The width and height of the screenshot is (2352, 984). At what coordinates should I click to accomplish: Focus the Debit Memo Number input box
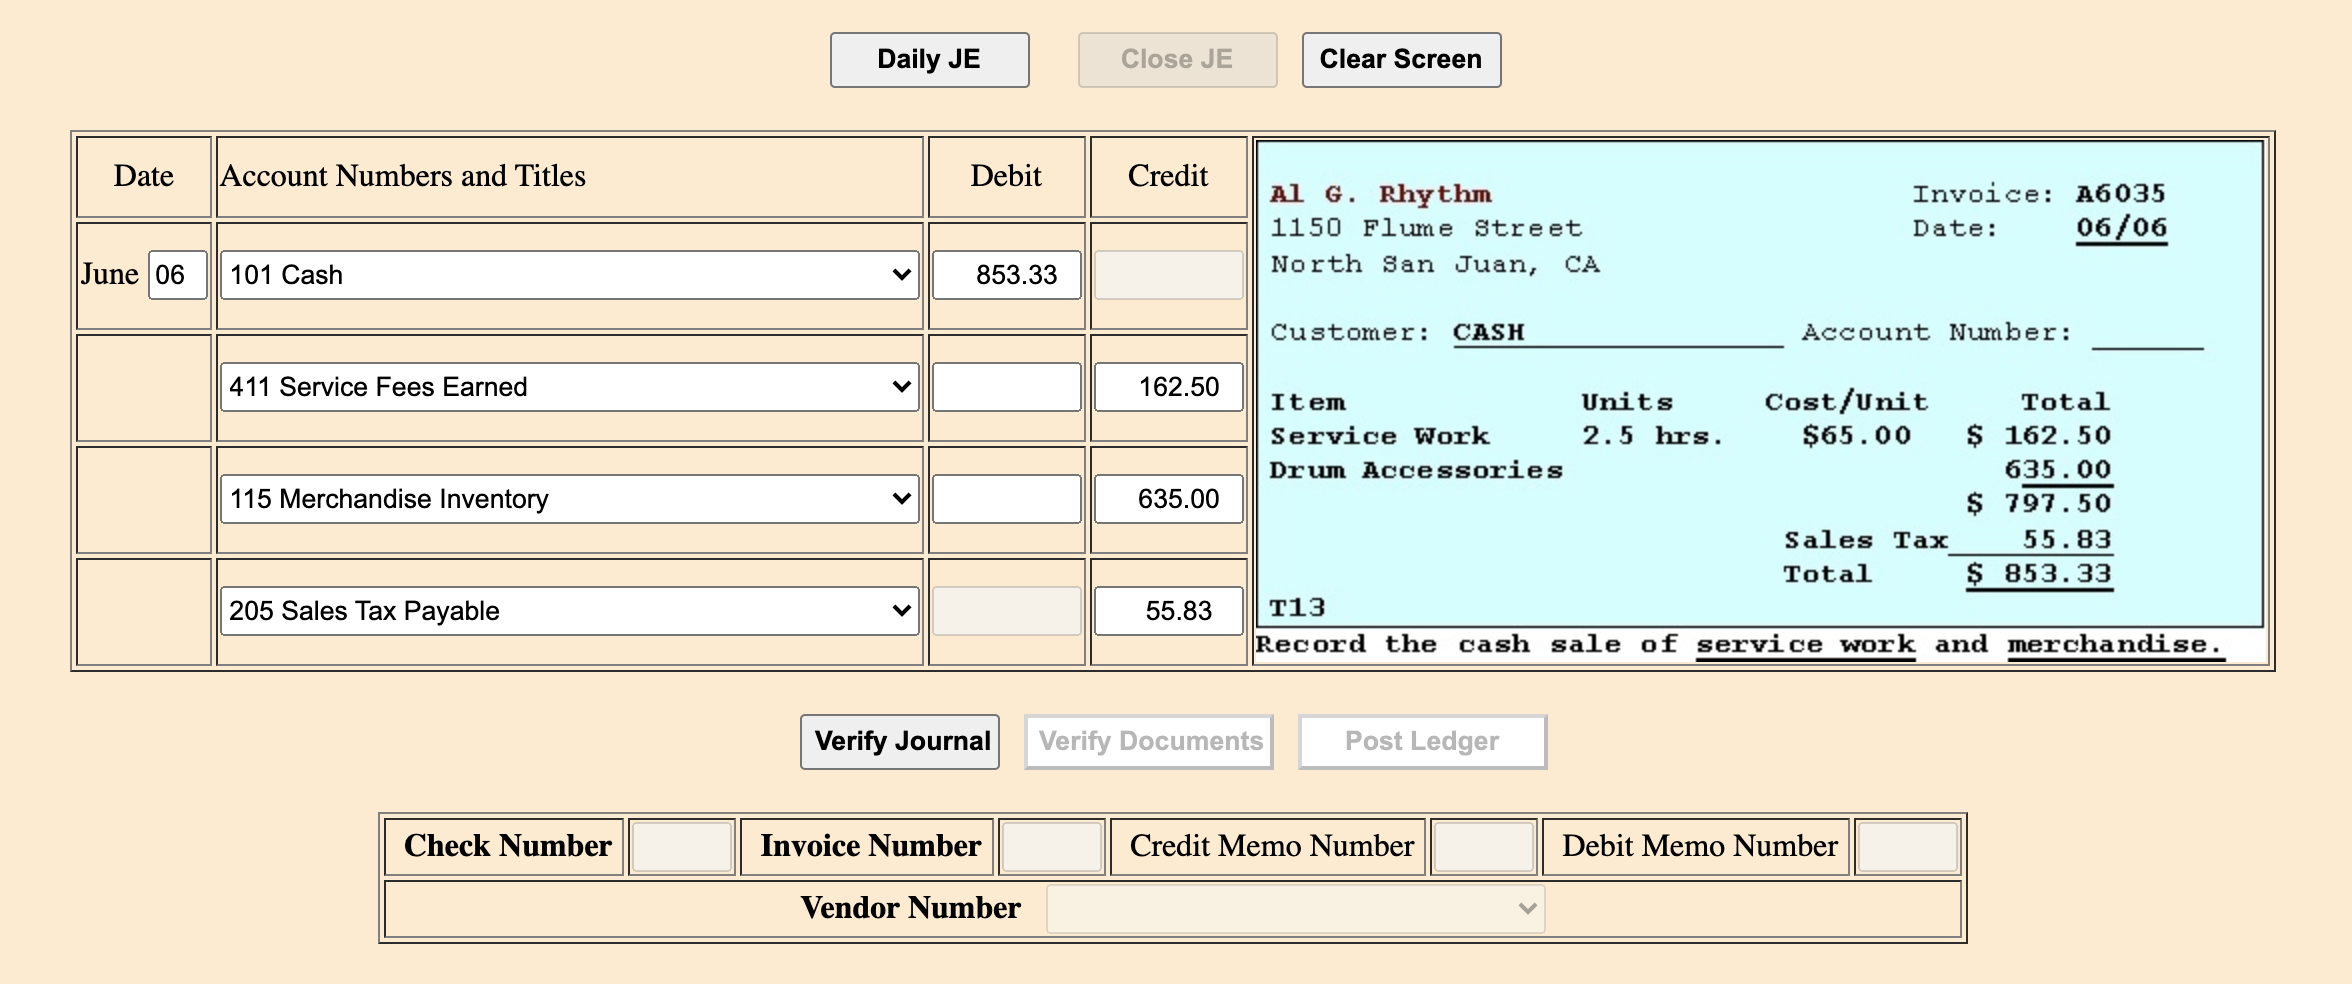tap(1907, 847)
